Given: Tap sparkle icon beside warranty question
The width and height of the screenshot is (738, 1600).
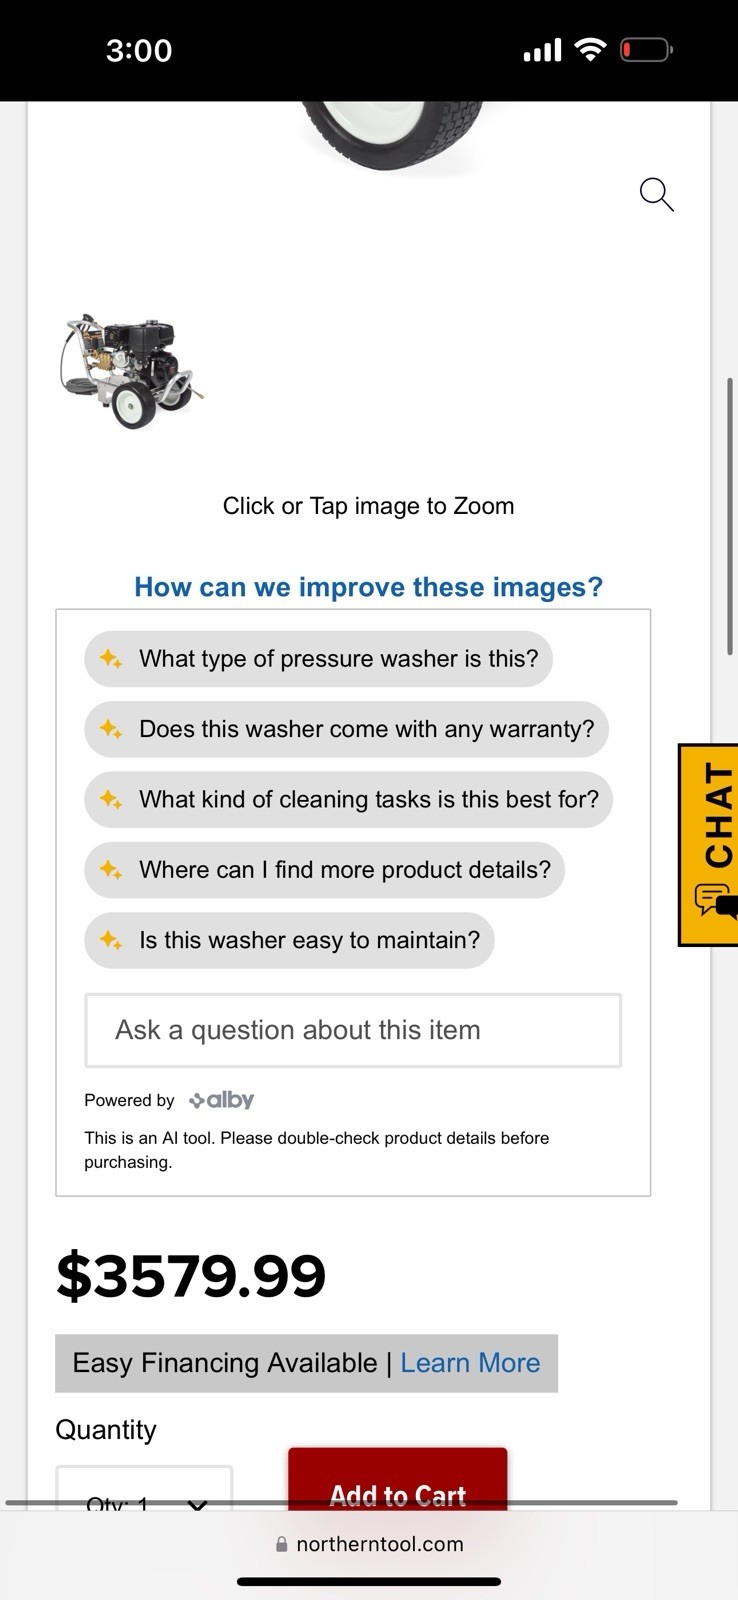Looking at the screenshot, I should 111,729.
